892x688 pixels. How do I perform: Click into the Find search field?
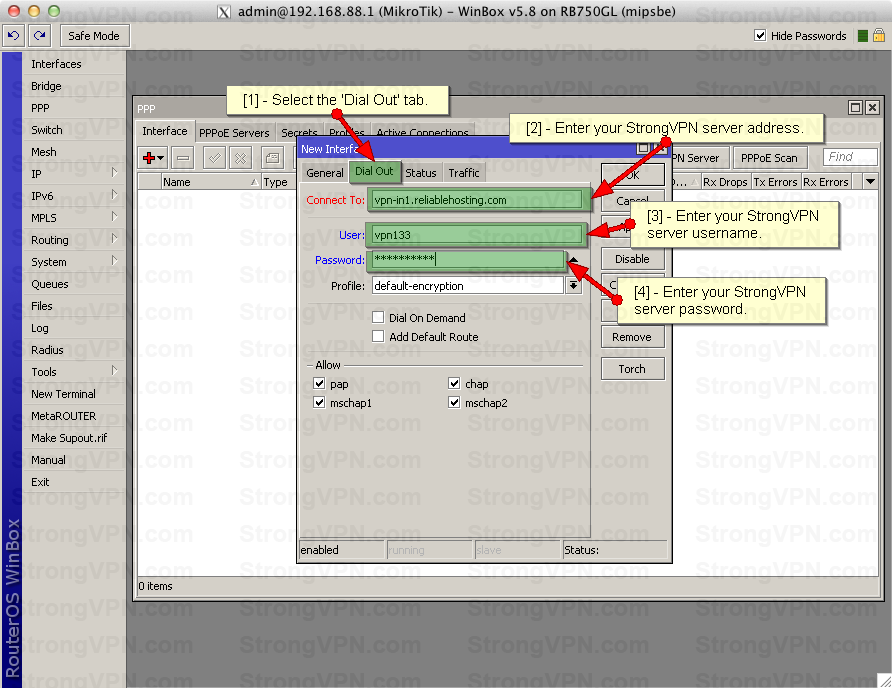(849, 157)
